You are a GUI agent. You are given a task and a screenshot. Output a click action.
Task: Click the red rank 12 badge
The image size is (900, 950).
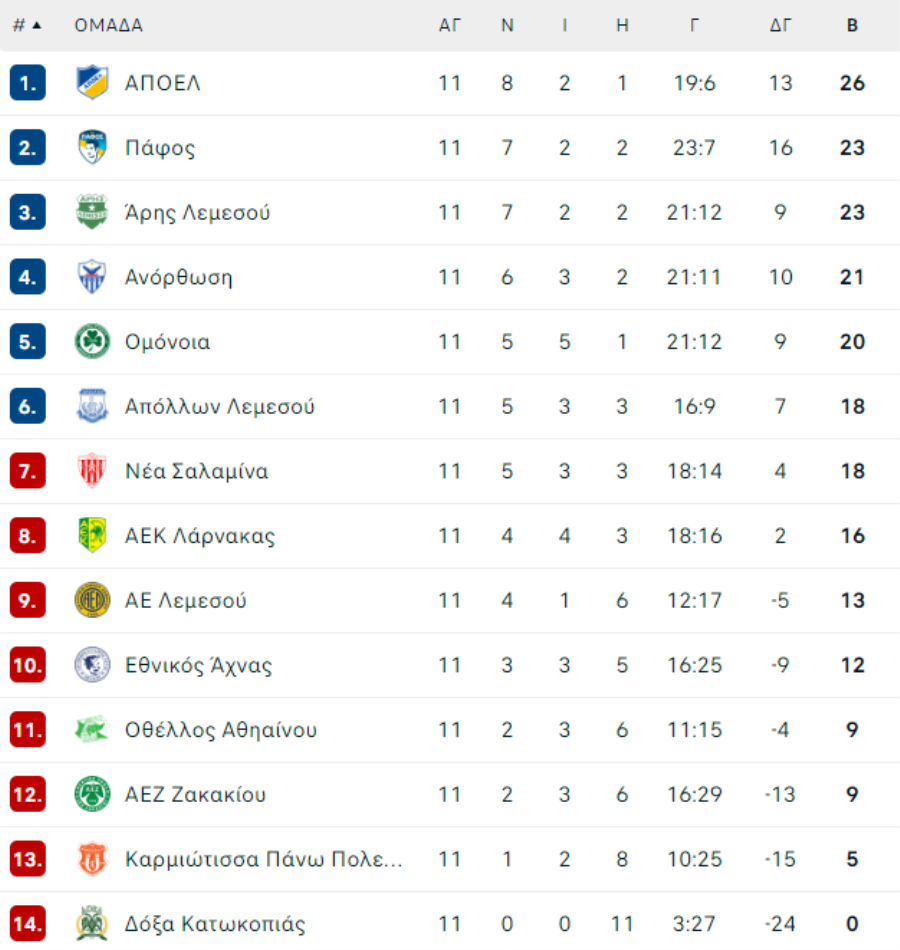pyautogui.click(x=28, y=794)
